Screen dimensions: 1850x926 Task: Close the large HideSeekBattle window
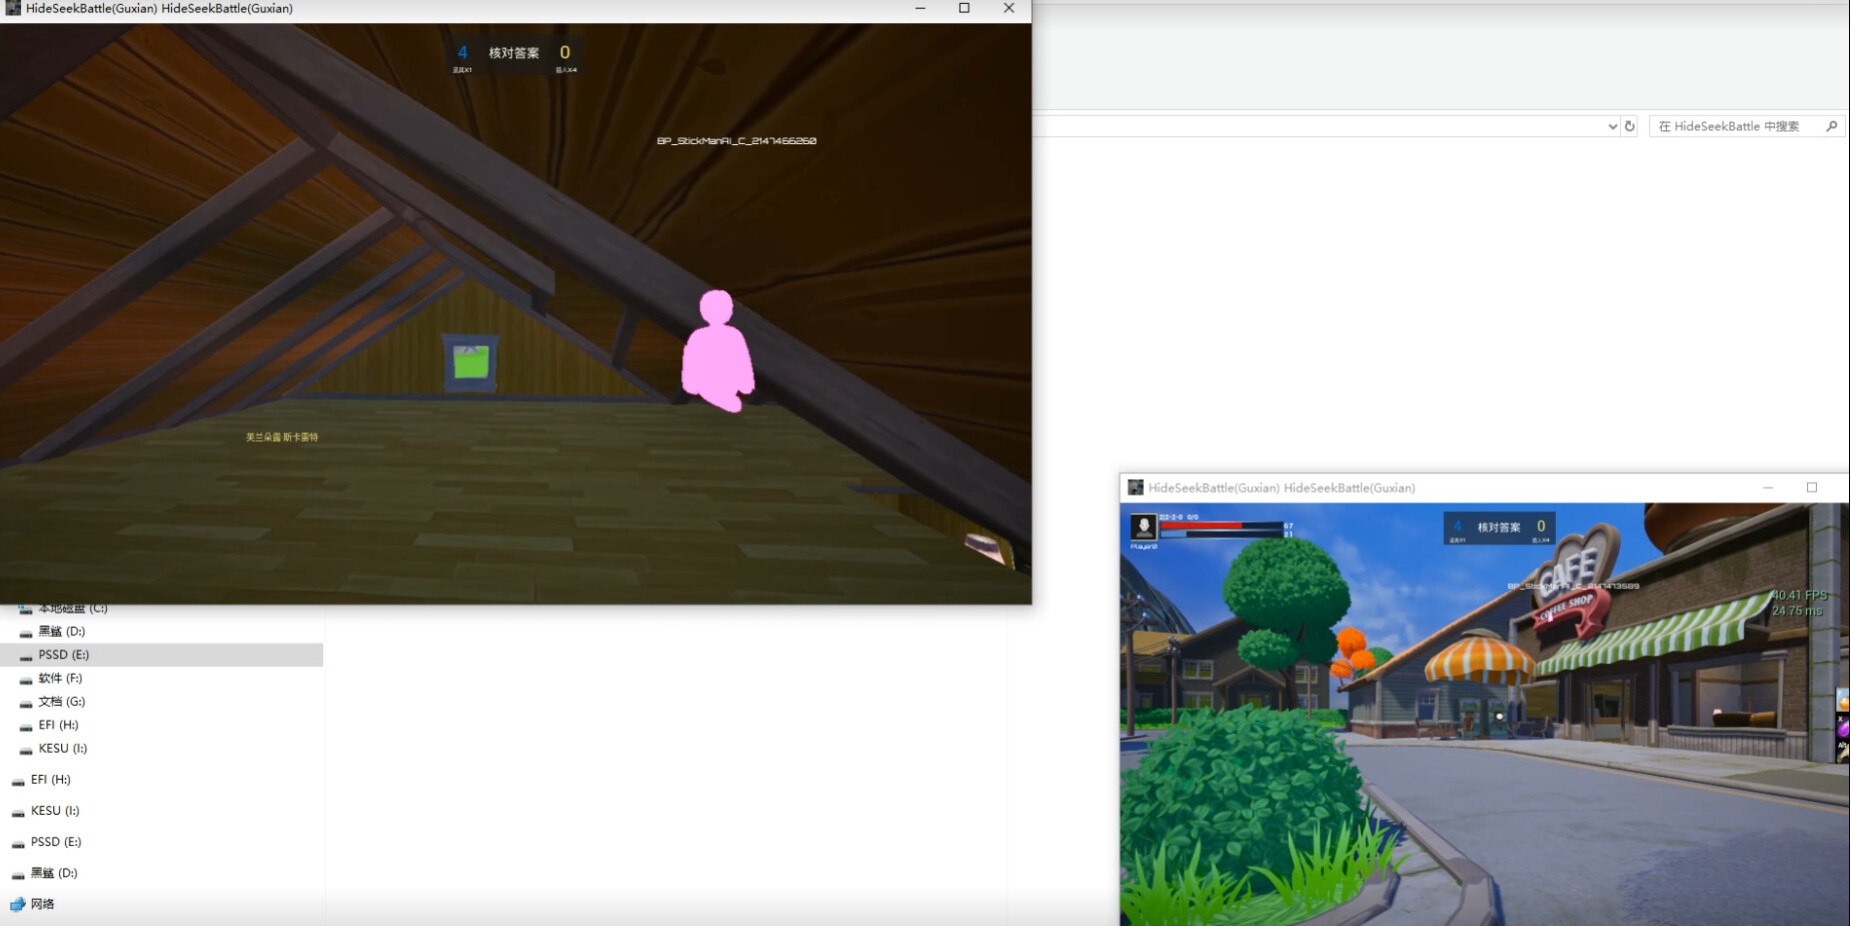(x=1008, y=9)
